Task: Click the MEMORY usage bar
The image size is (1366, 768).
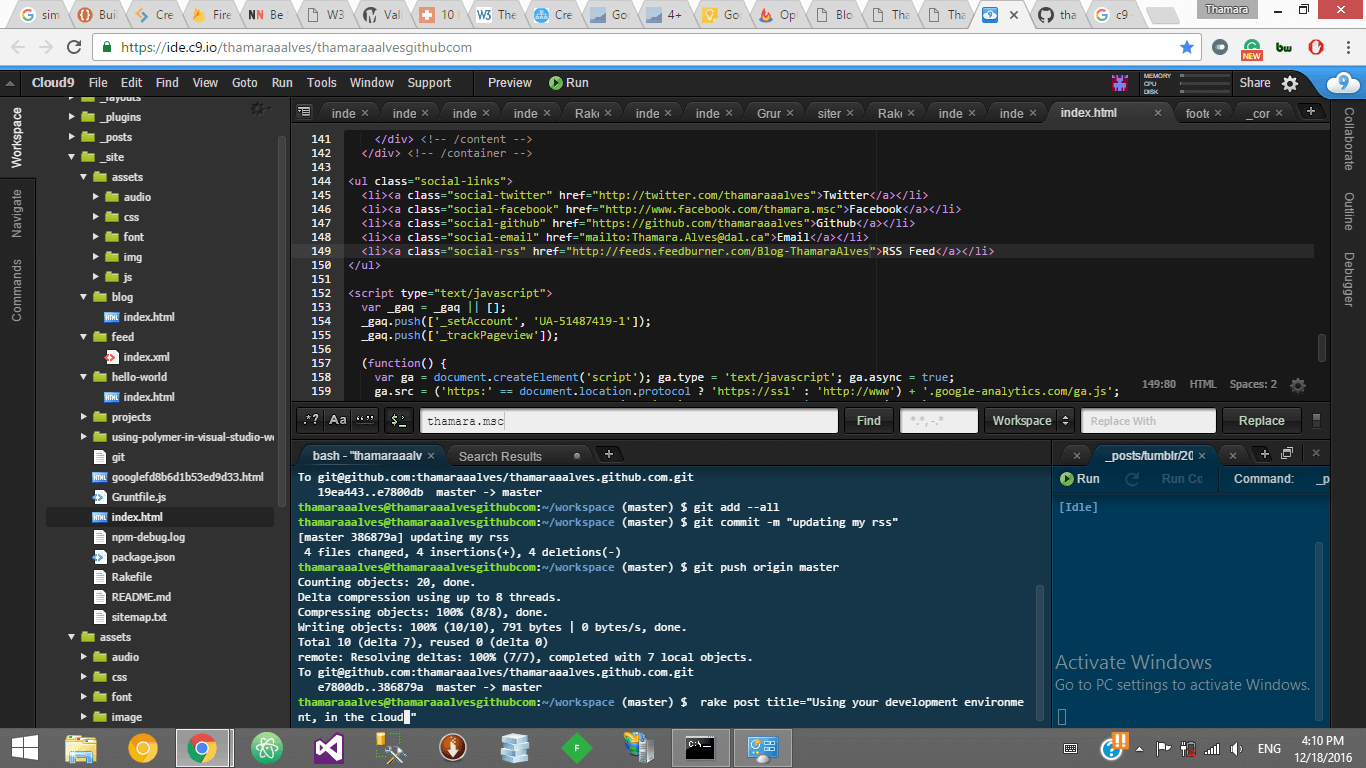Action: click(x=1205, y=76)
